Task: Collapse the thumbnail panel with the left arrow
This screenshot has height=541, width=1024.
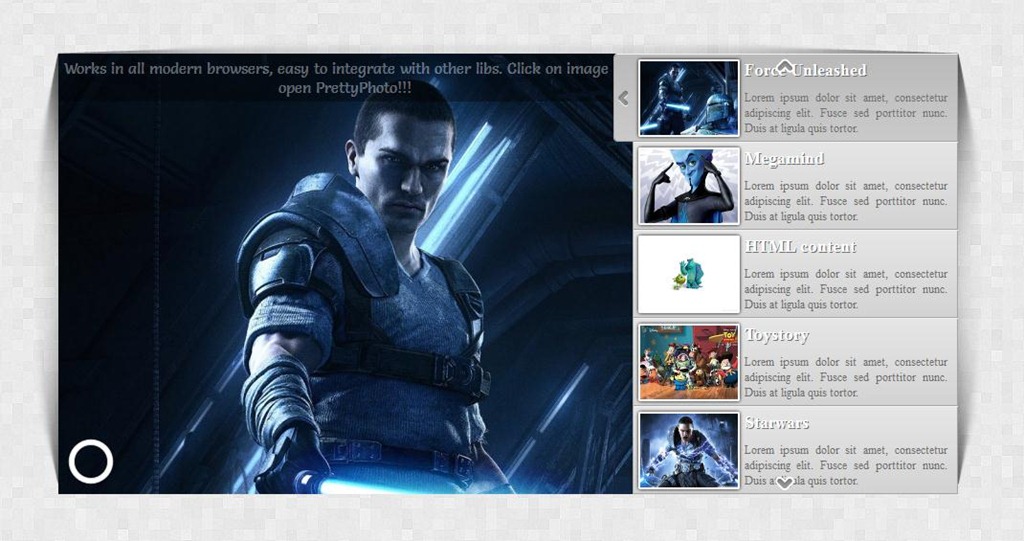Action: 623,98
